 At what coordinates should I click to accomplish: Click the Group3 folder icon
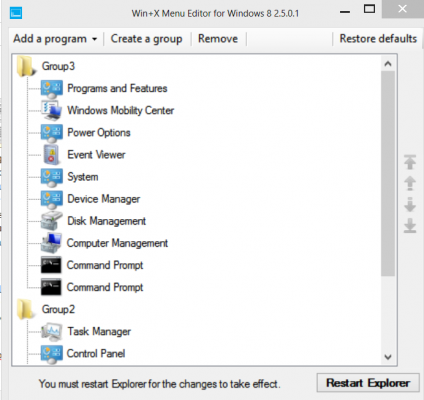(26, 66)
